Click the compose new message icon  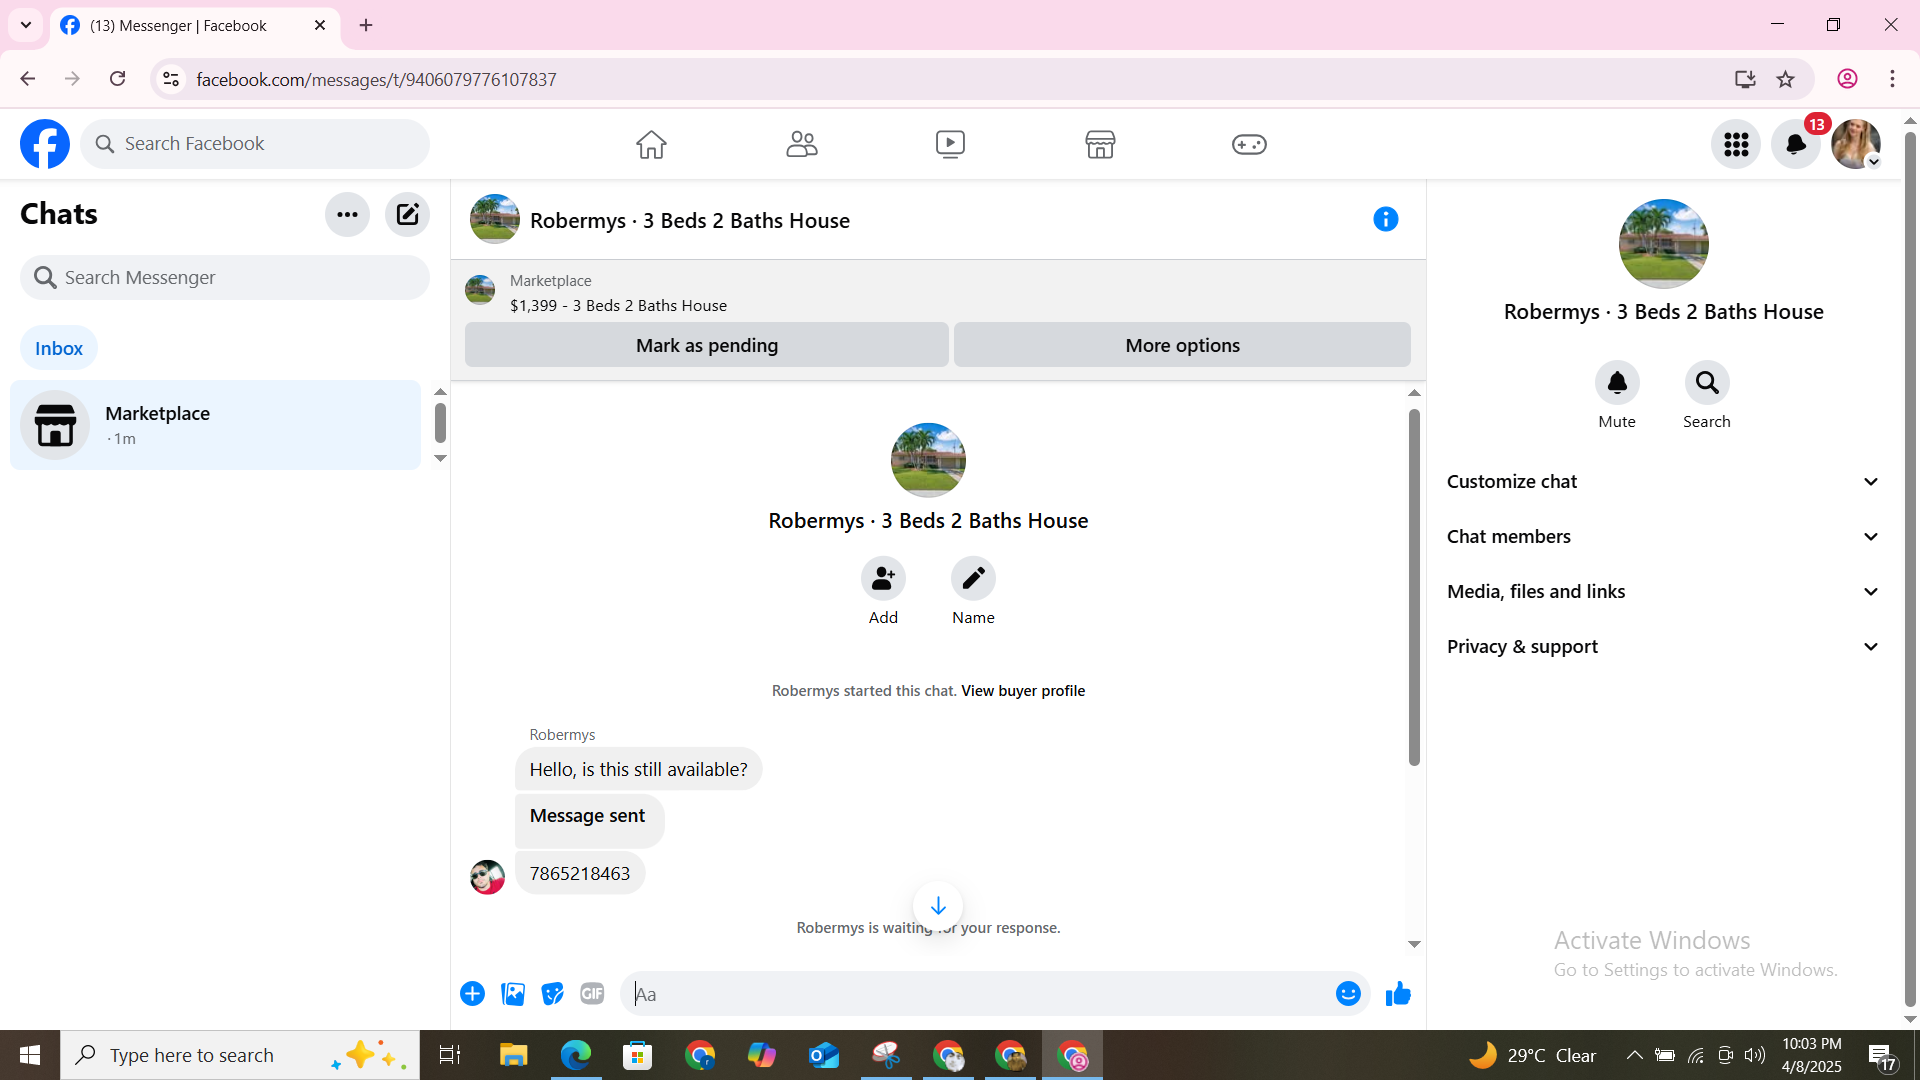407,214
